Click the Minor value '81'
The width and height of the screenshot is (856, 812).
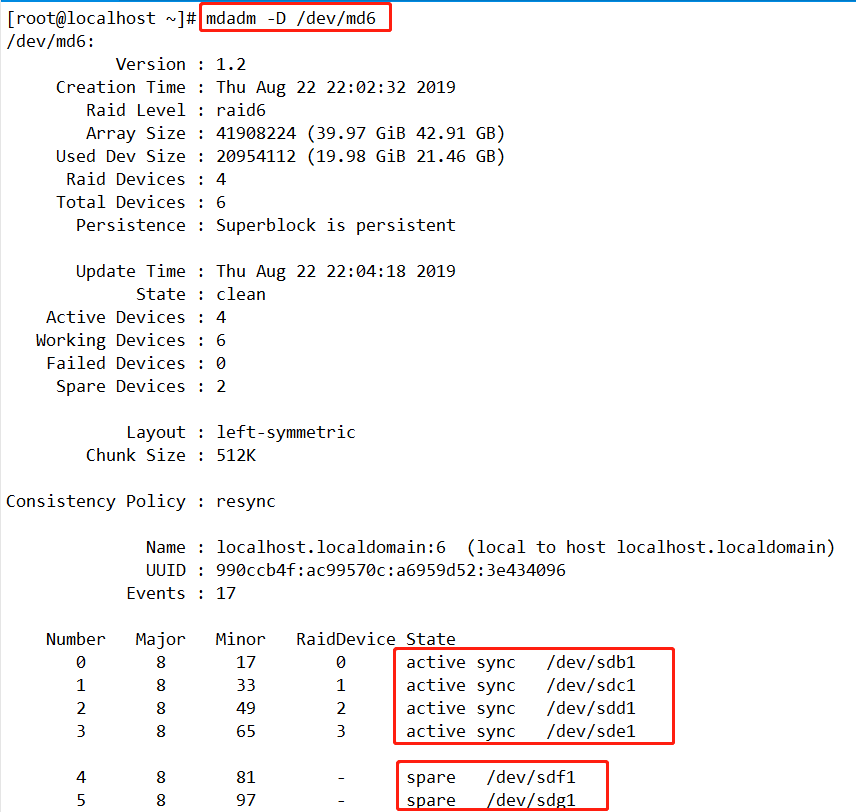[246, 777]
